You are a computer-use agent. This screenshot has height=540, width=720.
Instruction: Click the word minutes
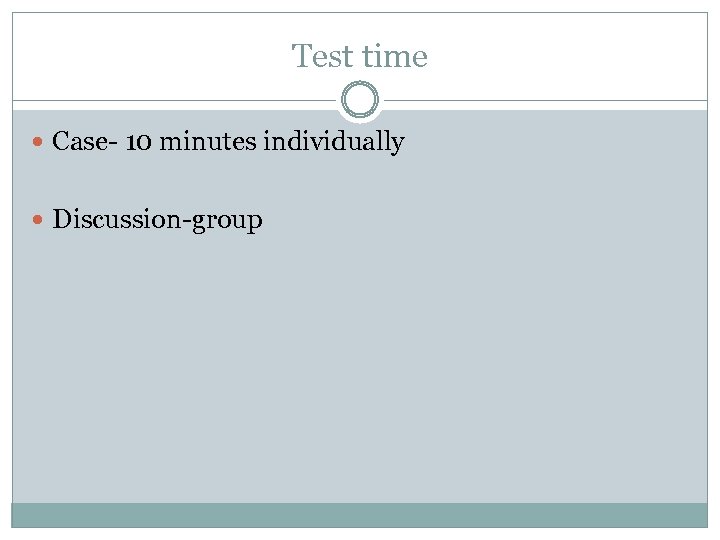tap(208, 142)
